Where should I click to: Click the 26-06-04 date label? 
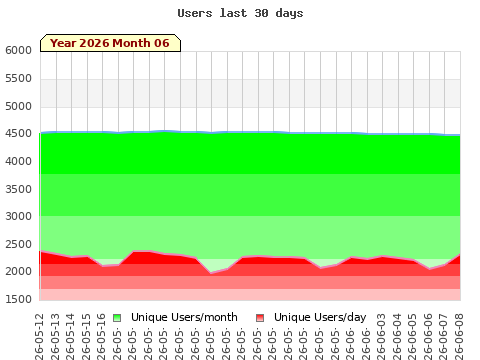coord(397,337)
